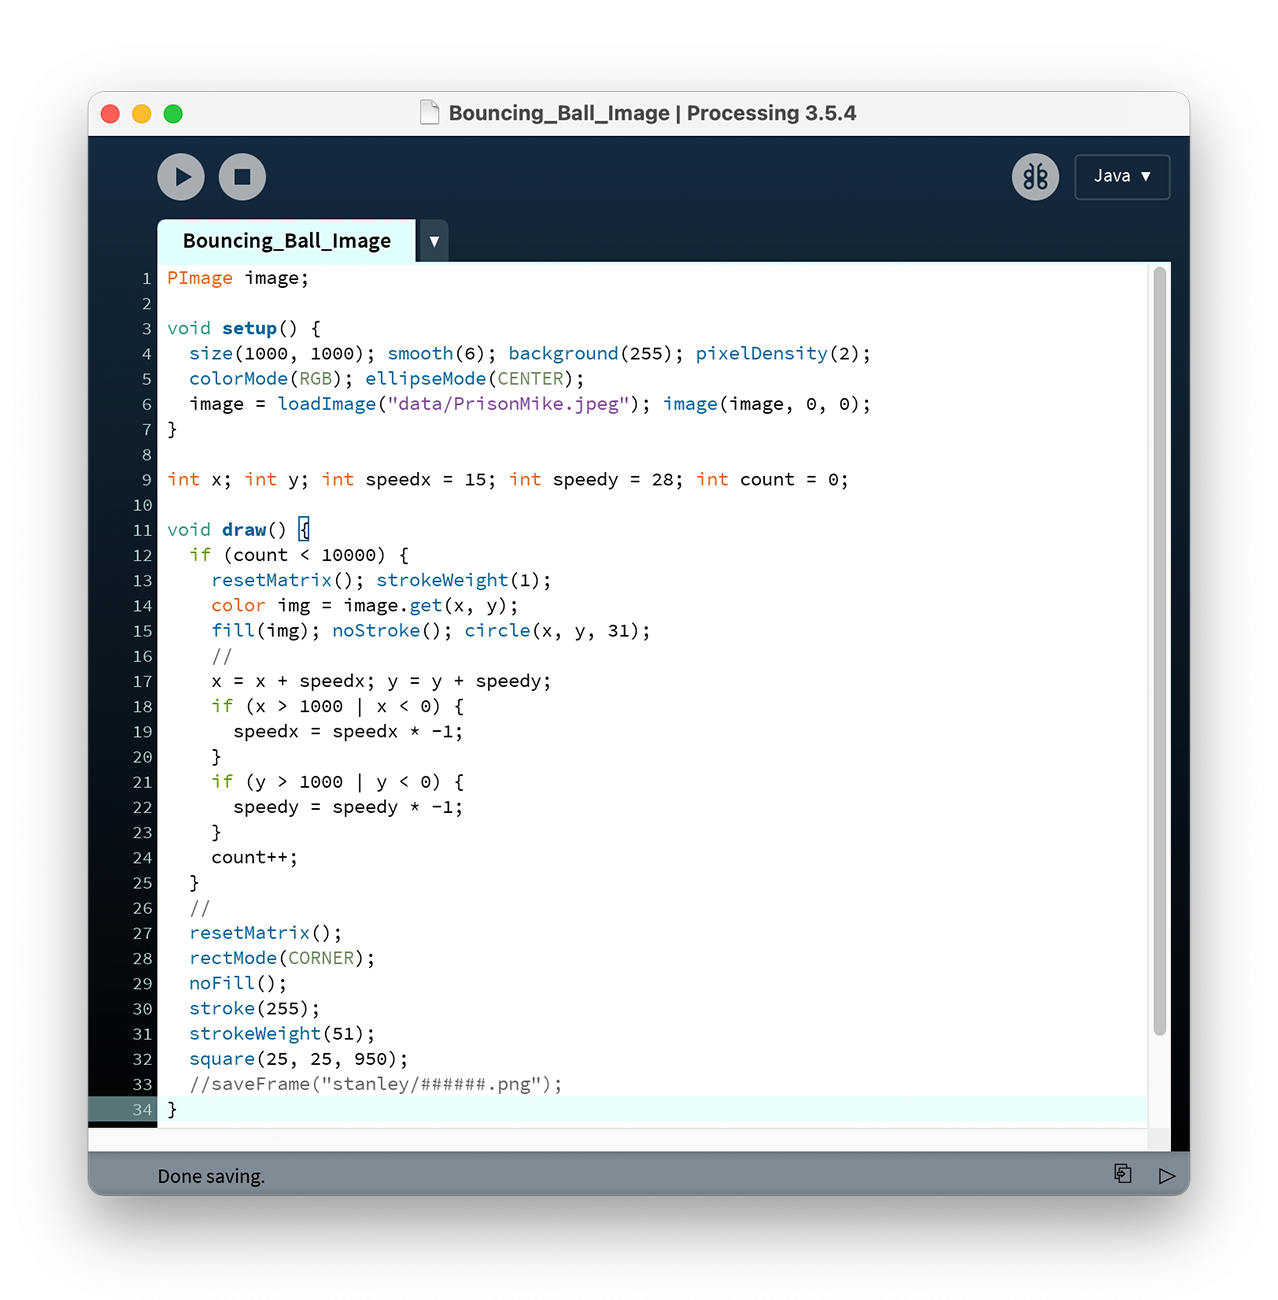This screenshot has height=1300, width=1278.
Task: Click the line 'PImage image;'
Action: (x=238, y=278)
